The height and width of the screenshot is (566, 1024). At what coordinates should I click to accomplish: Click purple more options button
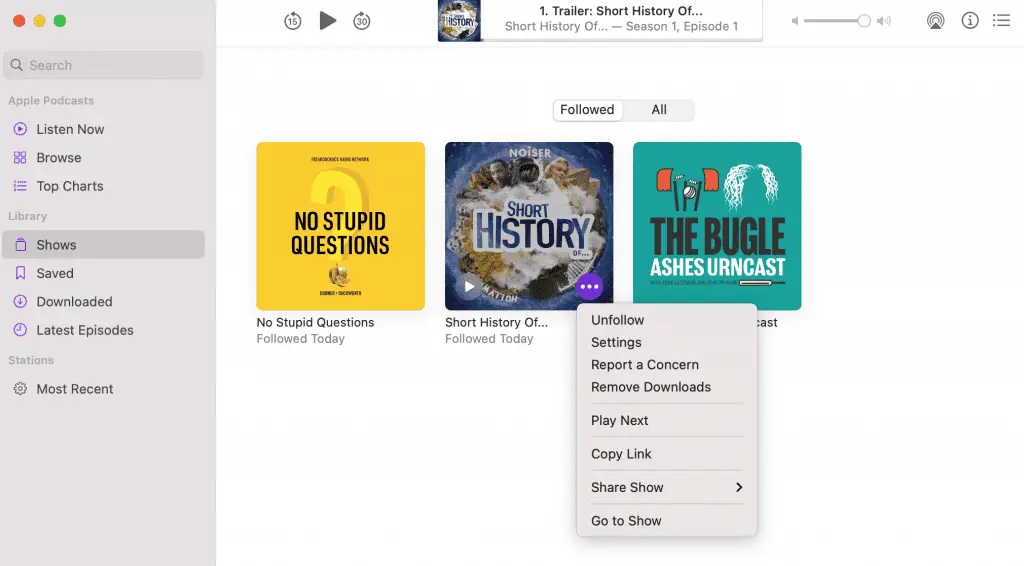589,287
